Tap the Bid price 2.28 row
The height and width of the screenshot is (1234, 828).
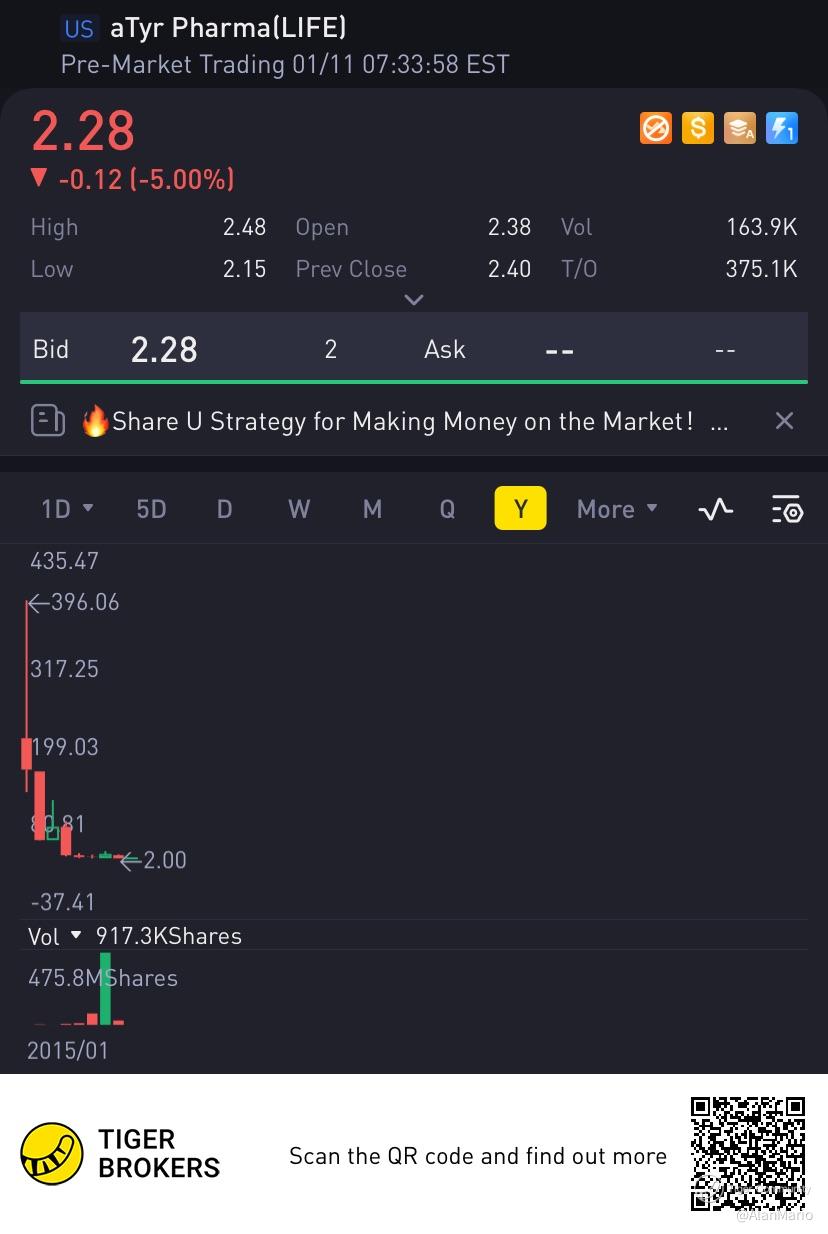pyautogui.click(x=164, y=349)
